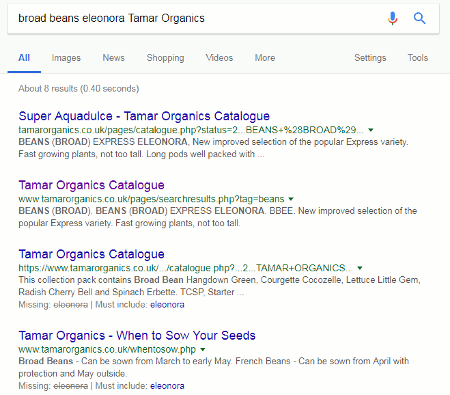Click the blue search magnifier icon
This screenshot has height=395, width=450.
click(419, 18)
